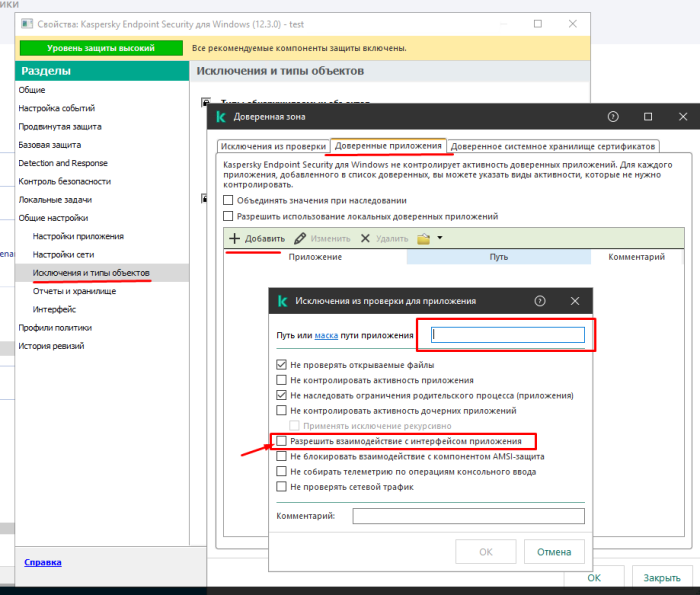Expand dropdown arrow next to folder icon
The width and height of the screenshot is (700, 595).
440,239
